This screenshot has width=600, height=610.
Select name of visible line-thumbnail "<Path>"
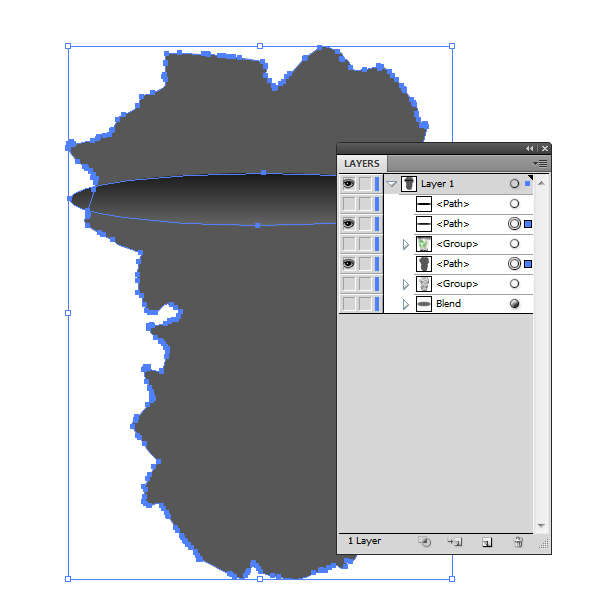(x=453, y=224)
